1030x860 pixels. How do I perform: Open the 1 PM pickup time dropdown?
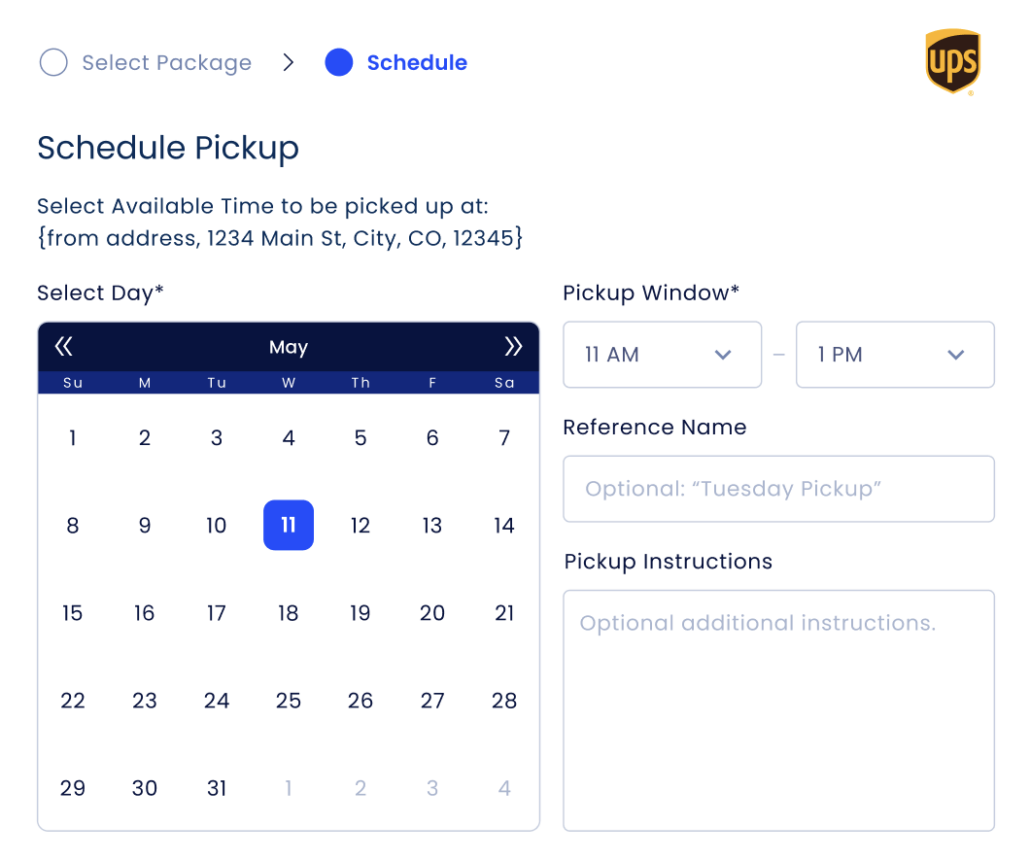tap(895, 355)
